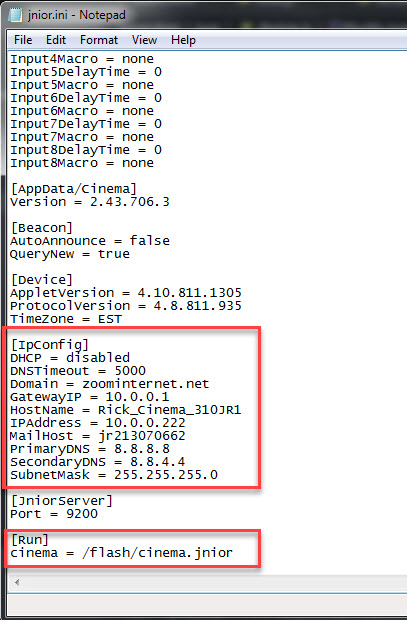Click the IPAddress = 10.0.0.222 line

98,423
